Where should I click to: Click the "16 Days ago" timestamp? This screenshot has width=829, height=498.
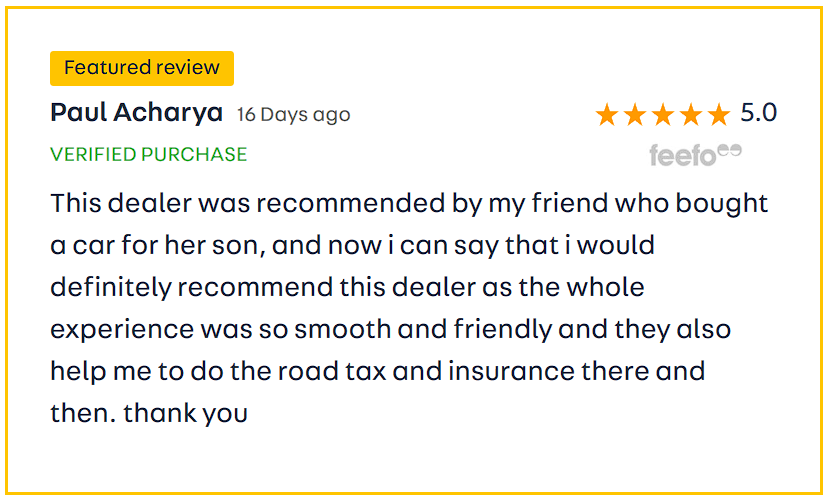(x=293, y=114)
